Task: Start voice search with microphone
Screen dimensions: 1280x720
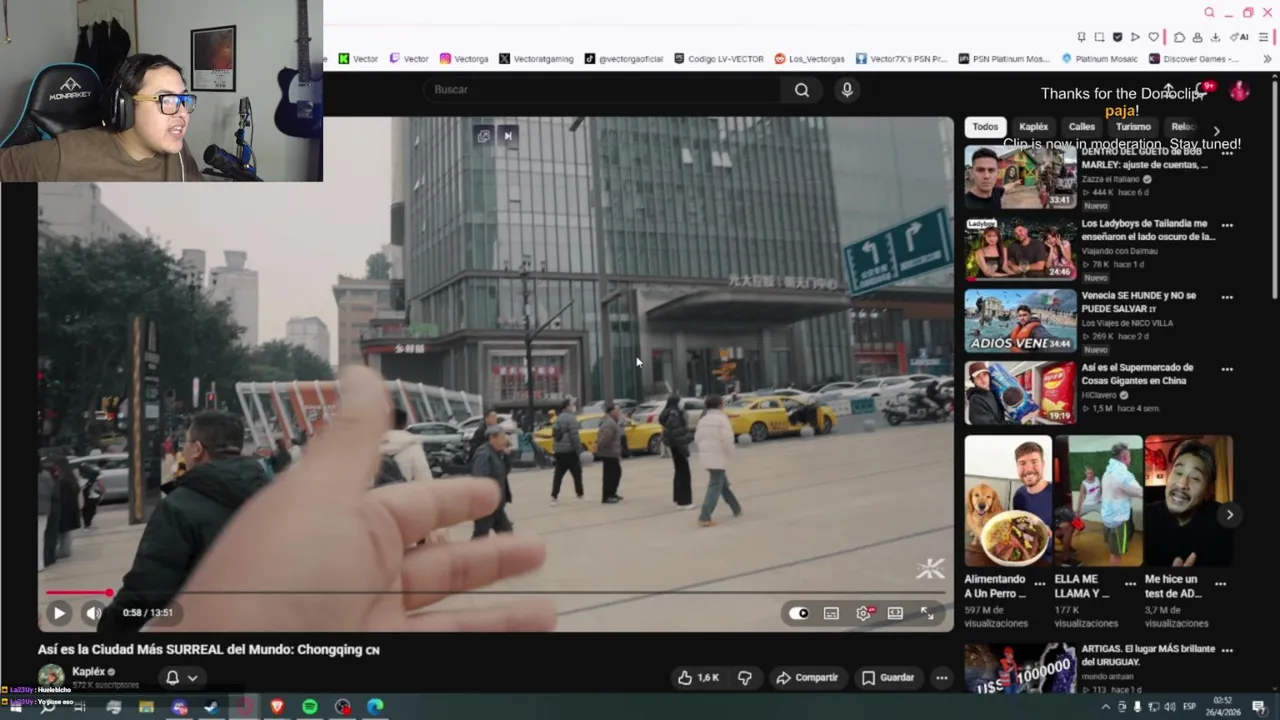Action: [847, 90]
